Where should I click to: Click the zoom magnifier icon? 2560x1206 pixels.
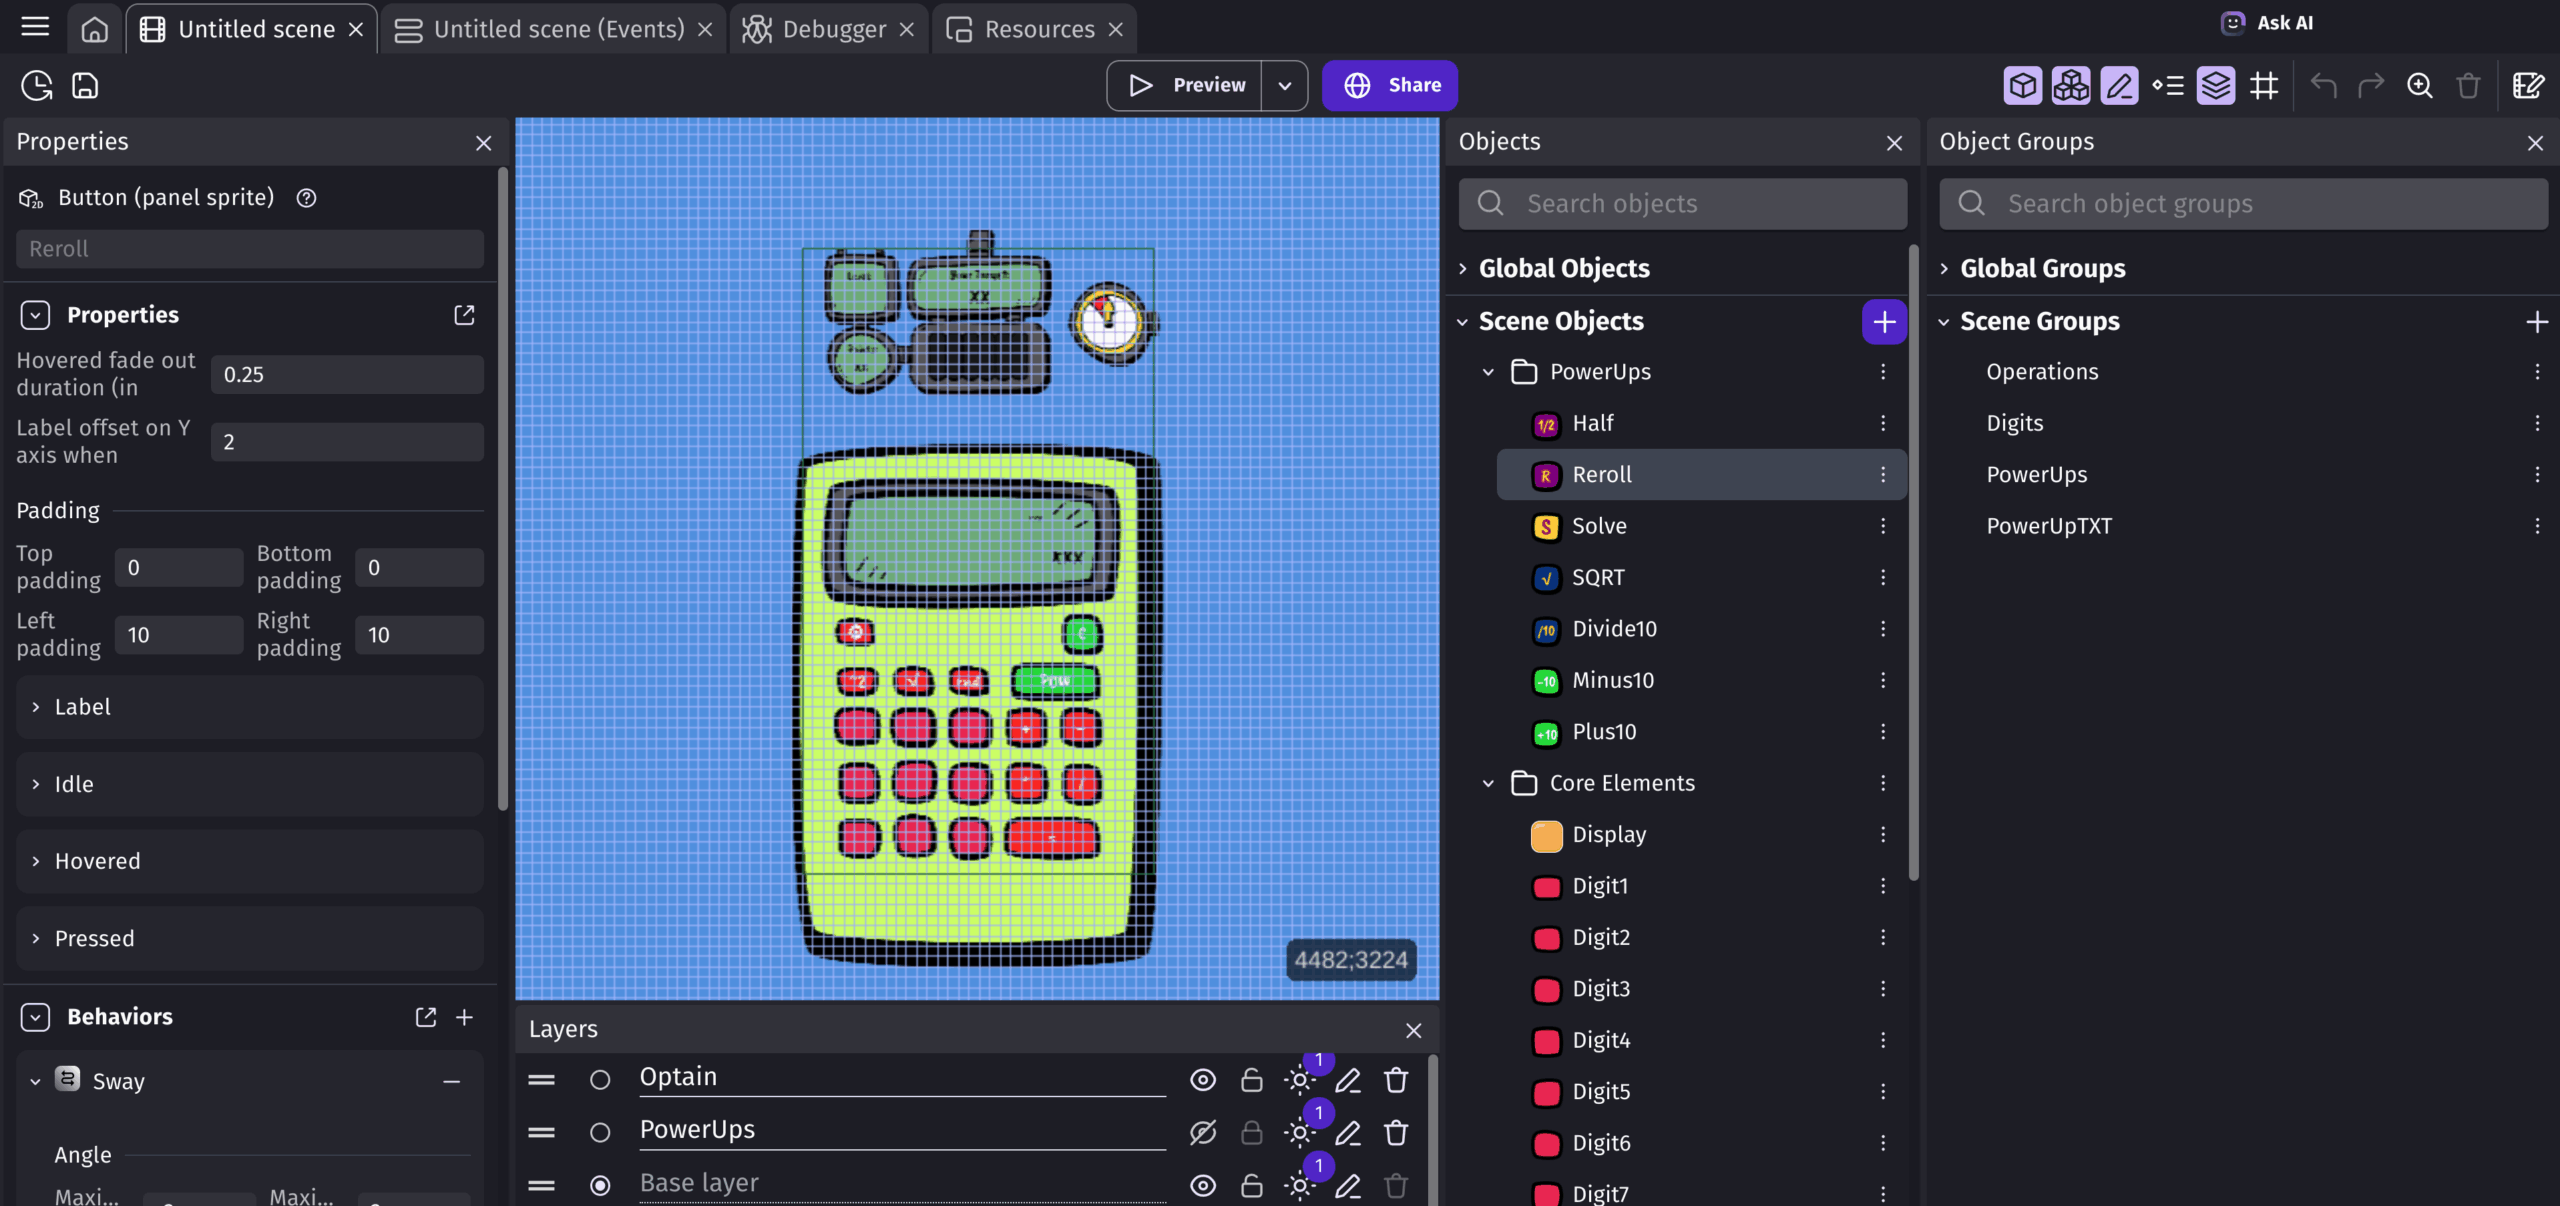(2419, 86)
